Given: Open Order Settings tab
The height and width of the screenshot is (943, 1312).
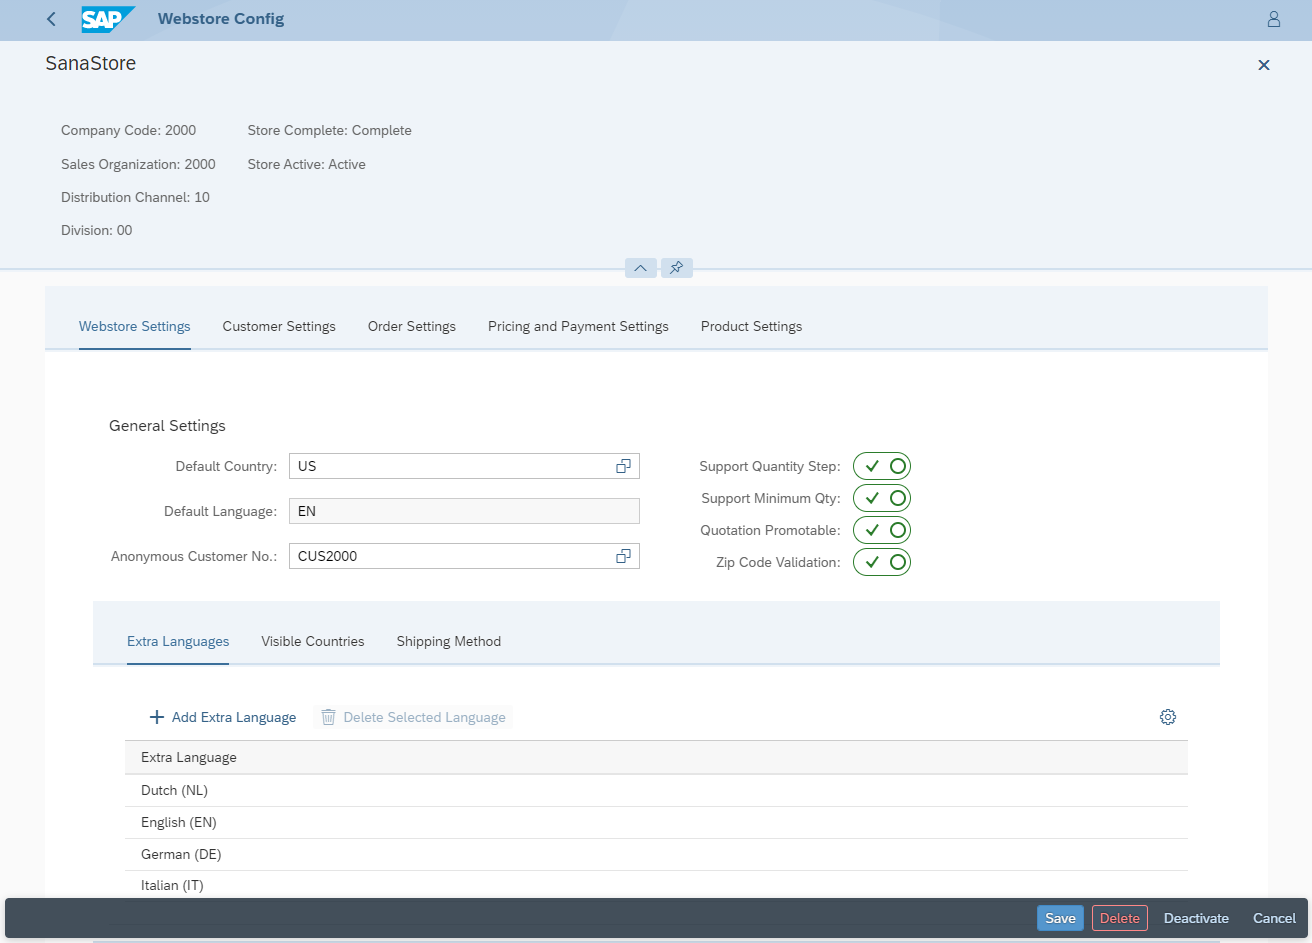Looking at the screenshot, I should coord(412,326).
